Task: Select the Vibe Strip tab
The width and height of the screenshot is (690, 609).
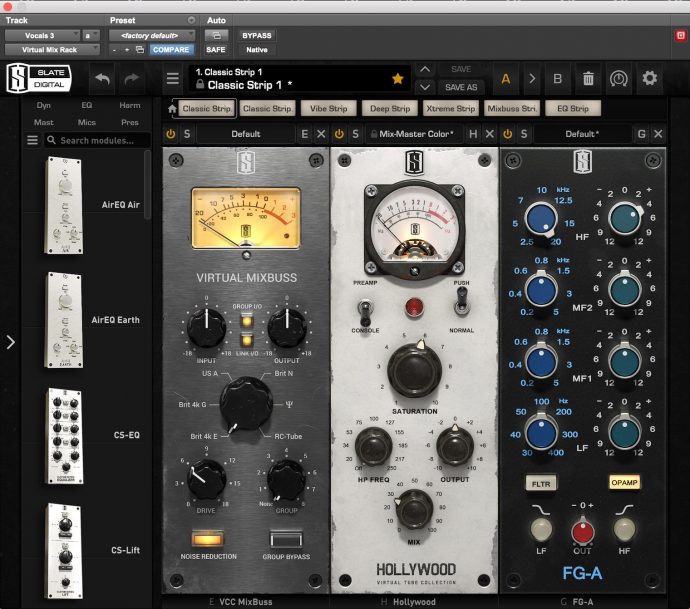Action: [329, 109]
